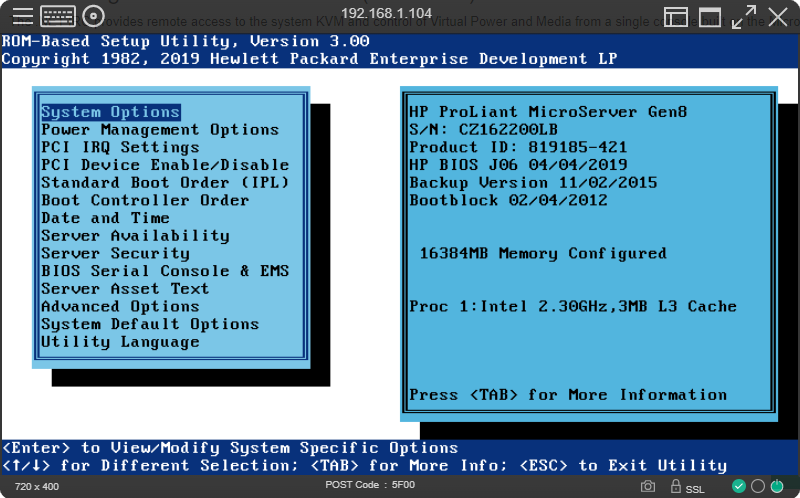Click the <ESC> to Exit Utility hint
Viewport: 800px width, 498px height.
tap(623, 466)
